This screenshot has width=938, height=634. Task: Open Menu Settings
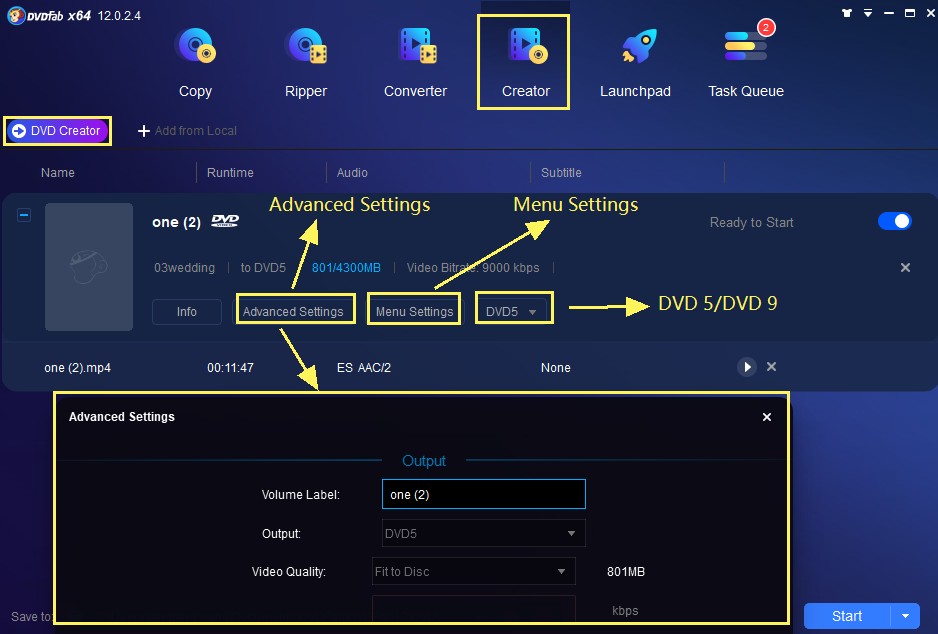[414, 311]
